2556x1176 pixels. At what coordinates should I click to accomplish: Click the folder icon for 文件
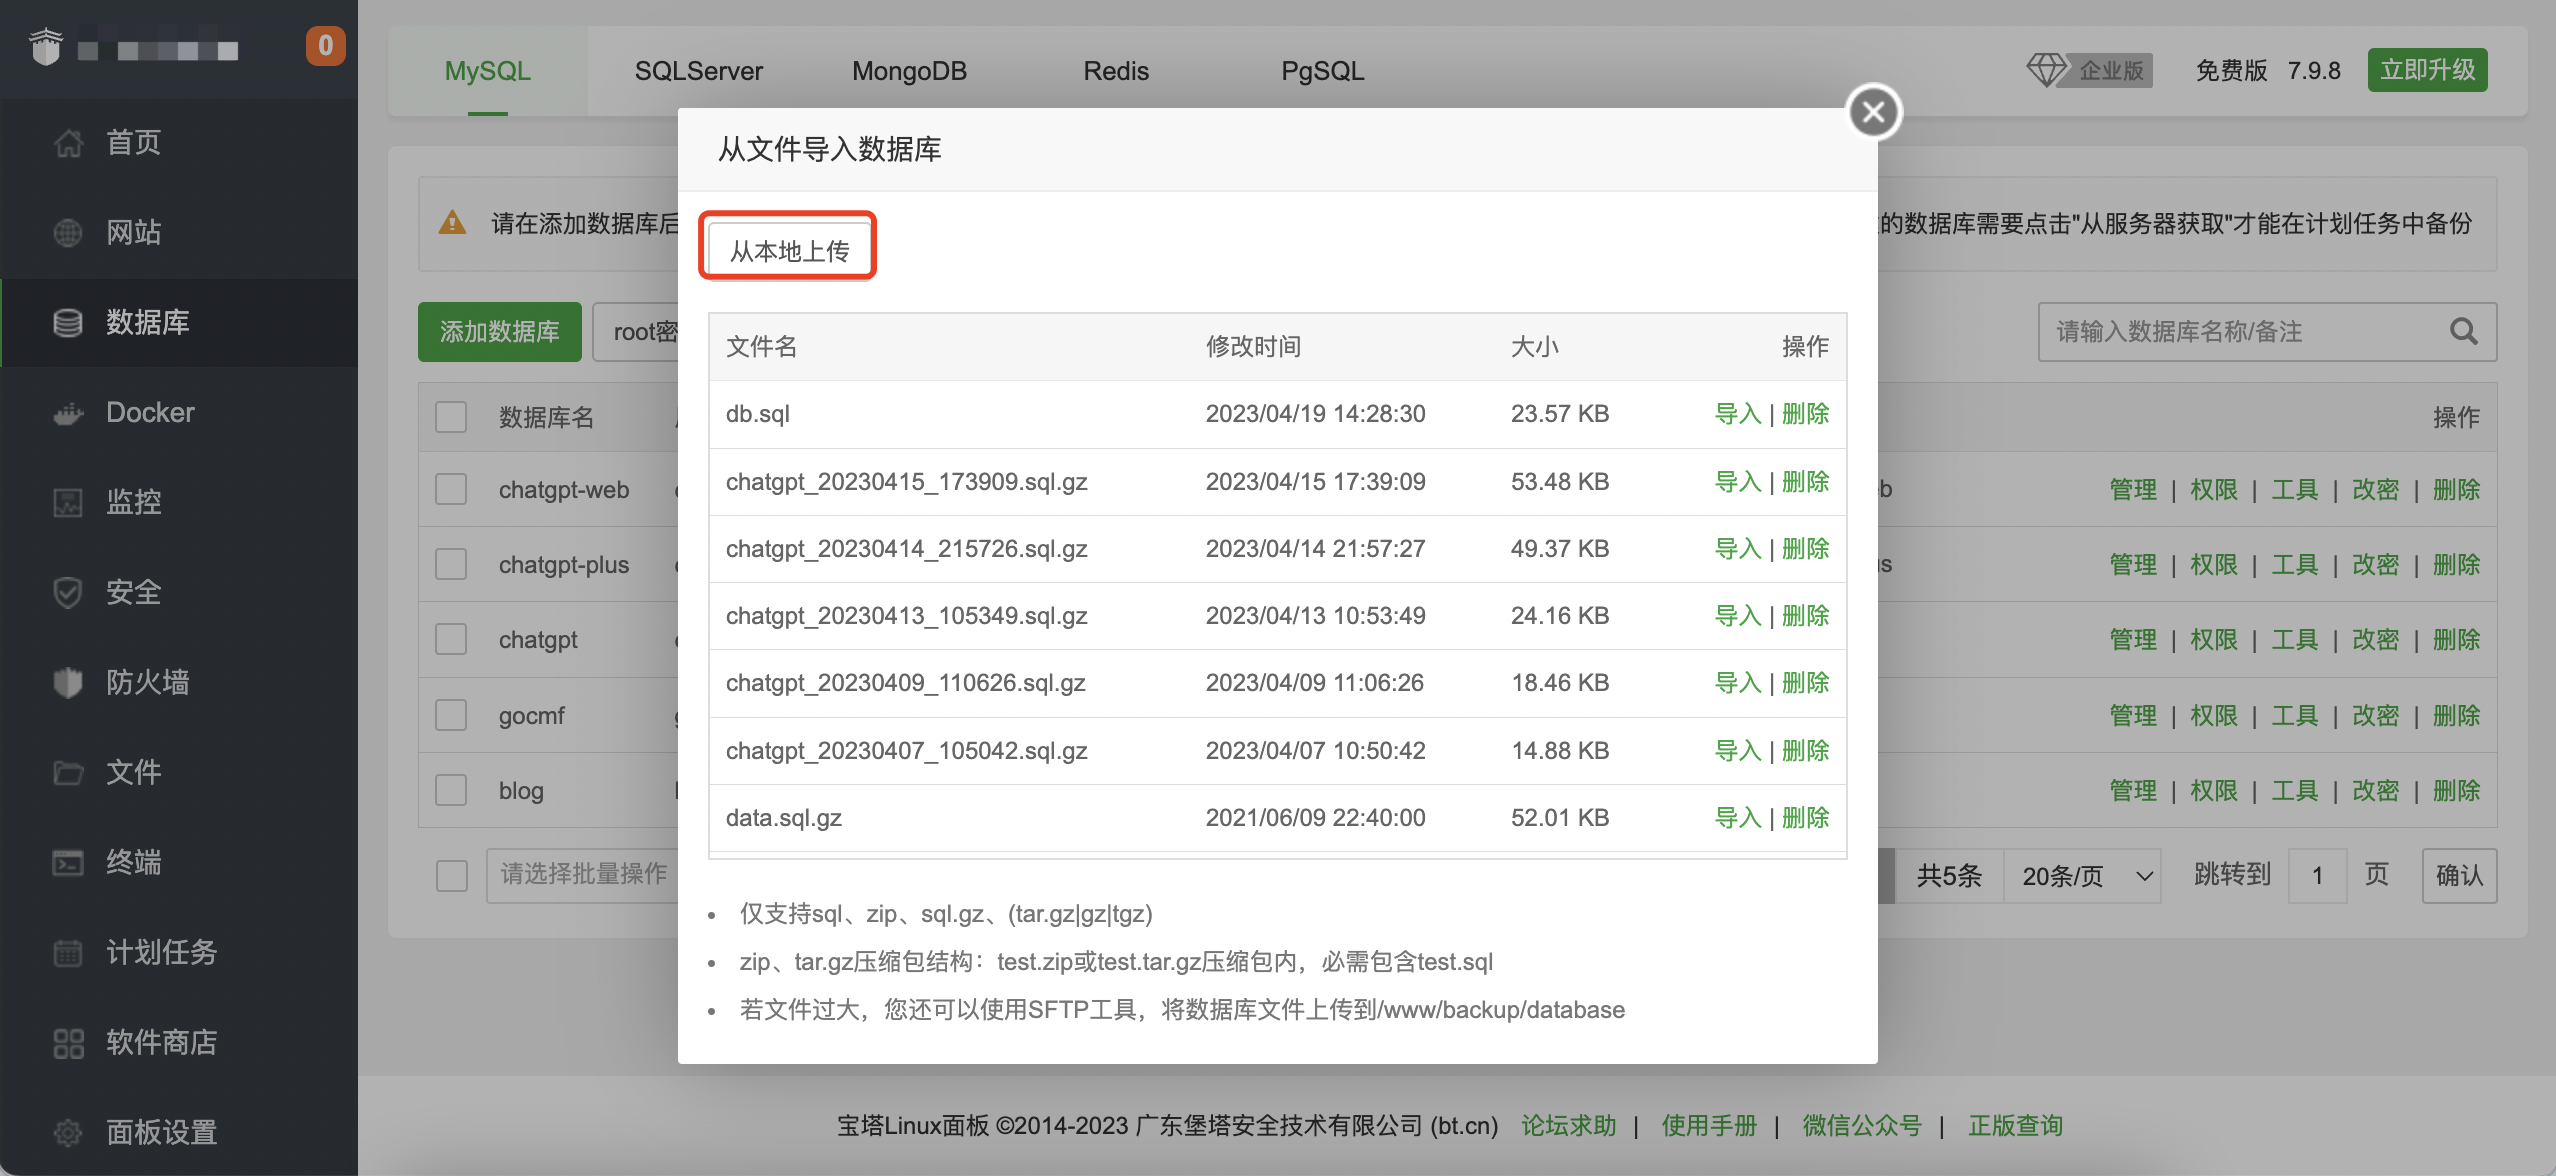pyautogui.click(x=68, y=773)
